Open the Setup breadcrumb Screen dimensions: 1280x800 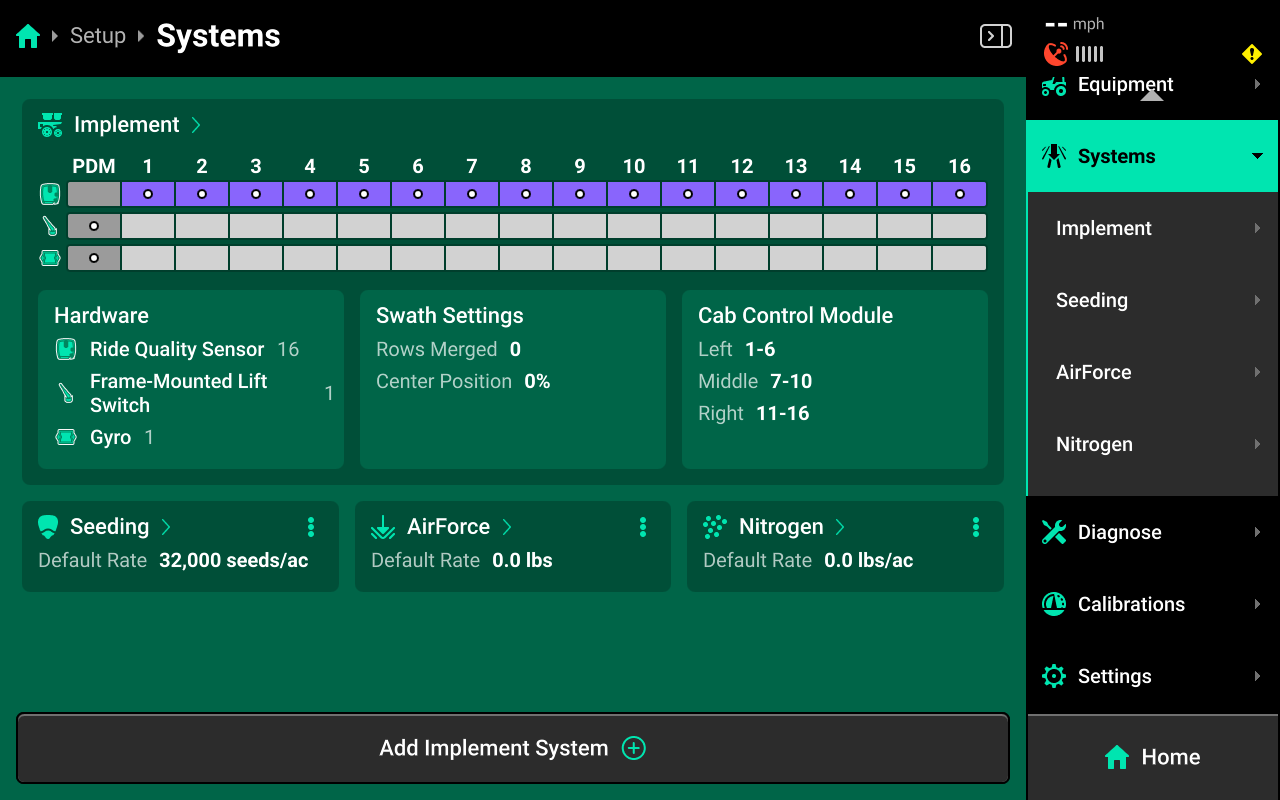97,35
